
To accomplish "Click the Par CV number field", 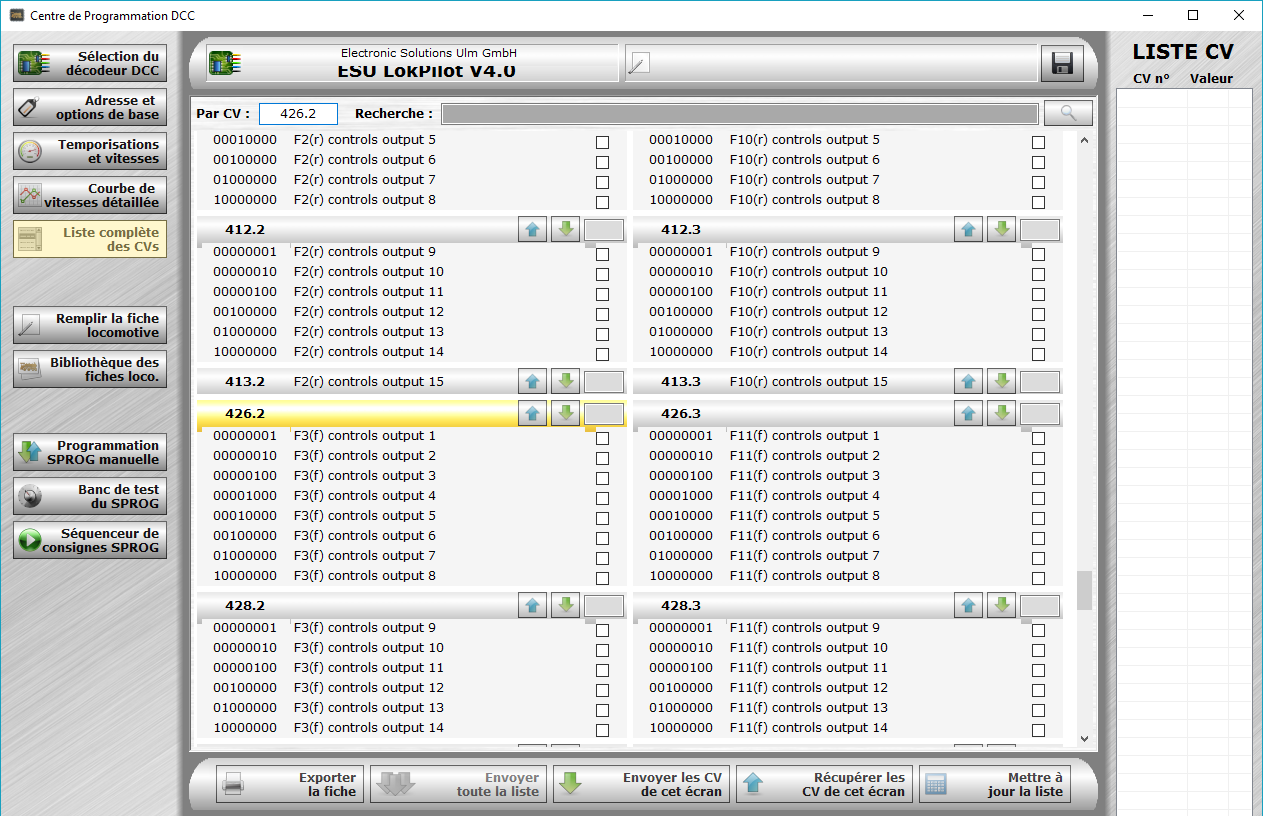I will pos(298,114).
